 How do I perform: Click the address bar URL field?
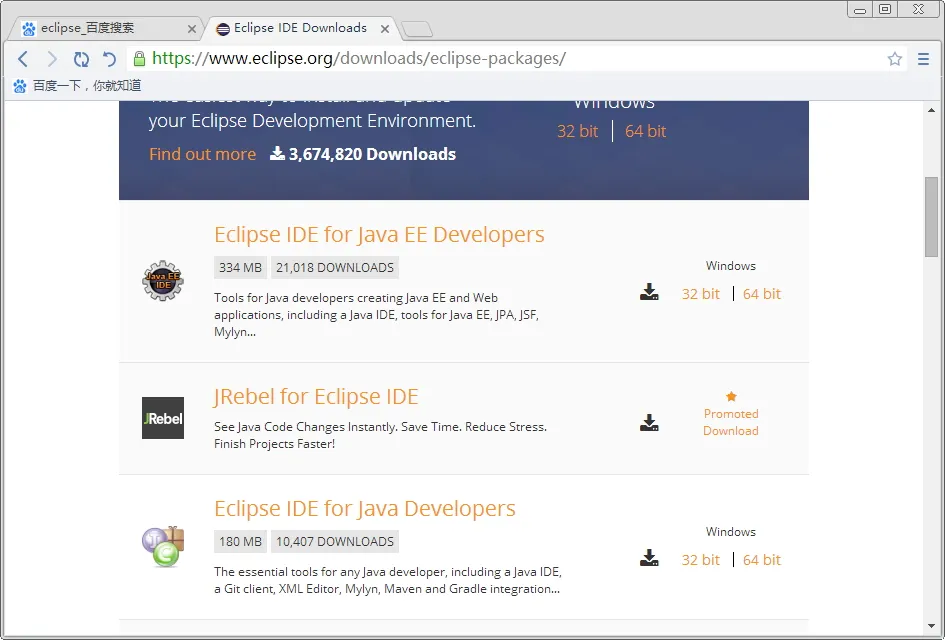500,59
